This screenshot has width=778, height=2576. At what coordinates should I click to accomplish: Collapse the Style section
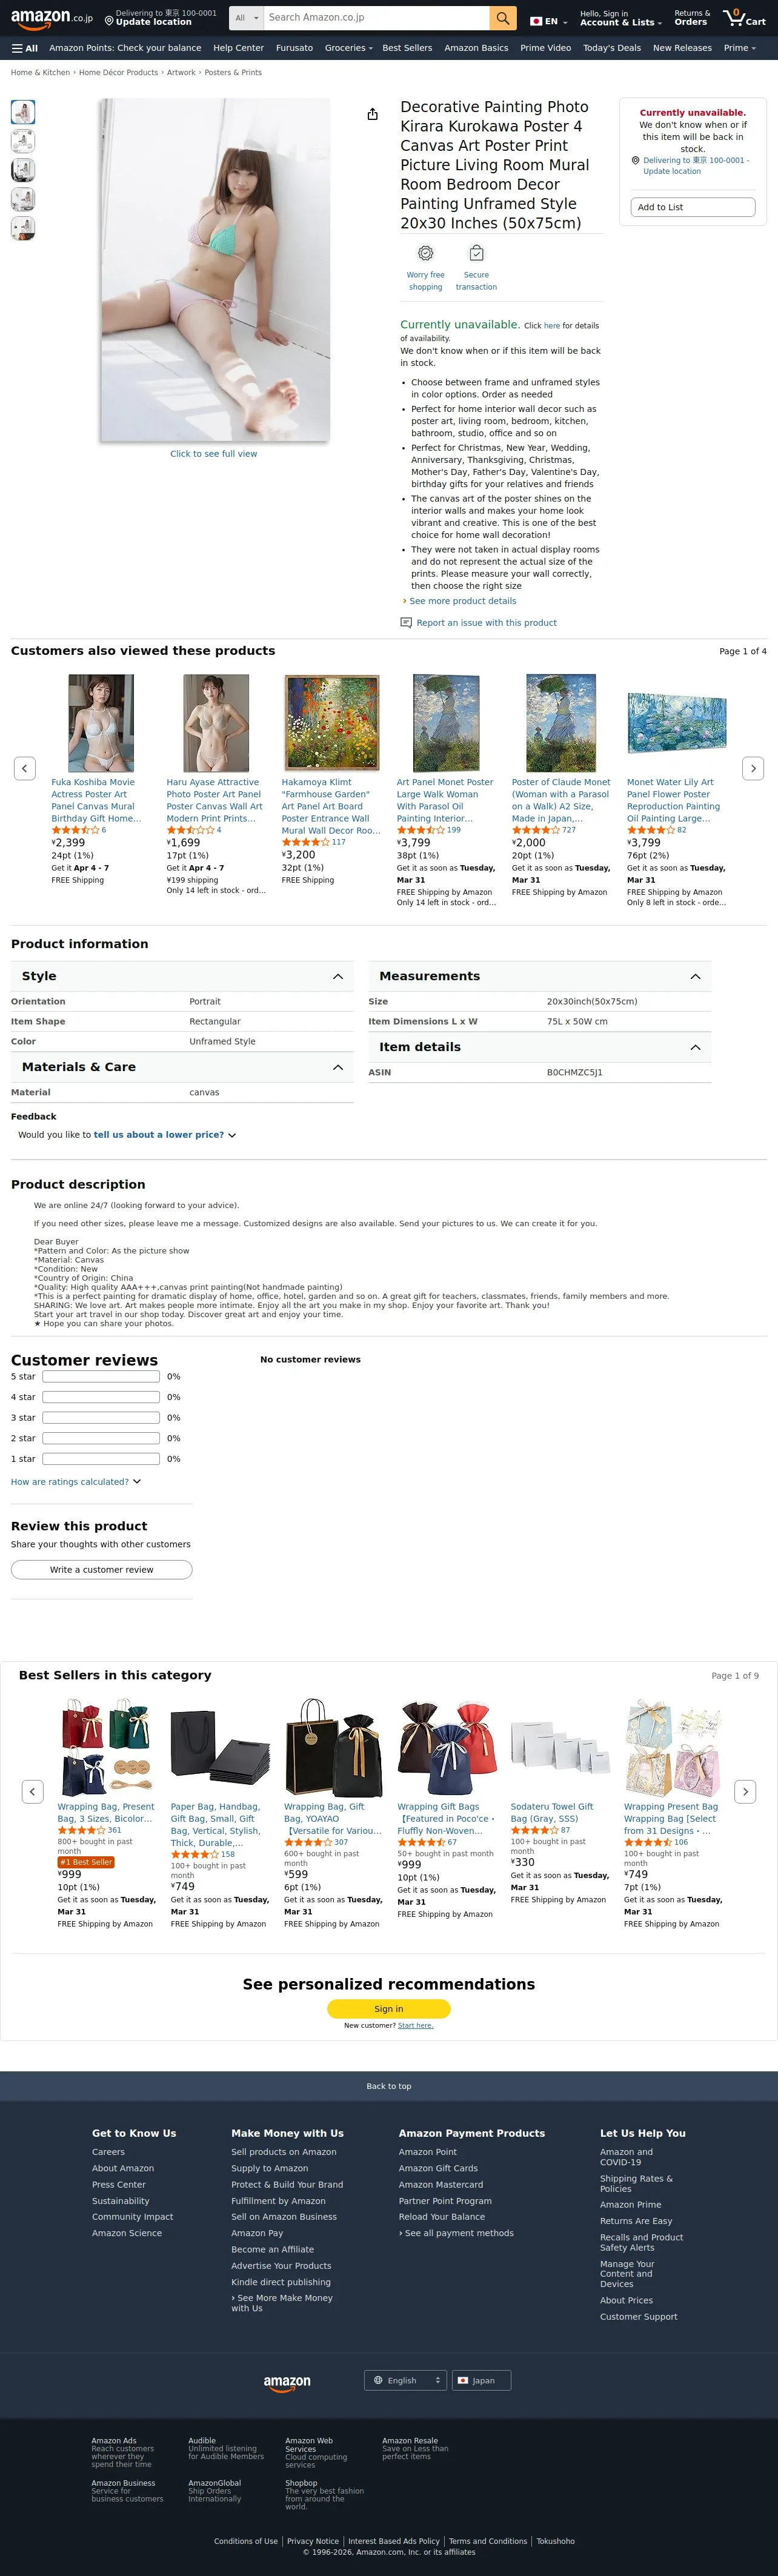(x=182, y=976)
